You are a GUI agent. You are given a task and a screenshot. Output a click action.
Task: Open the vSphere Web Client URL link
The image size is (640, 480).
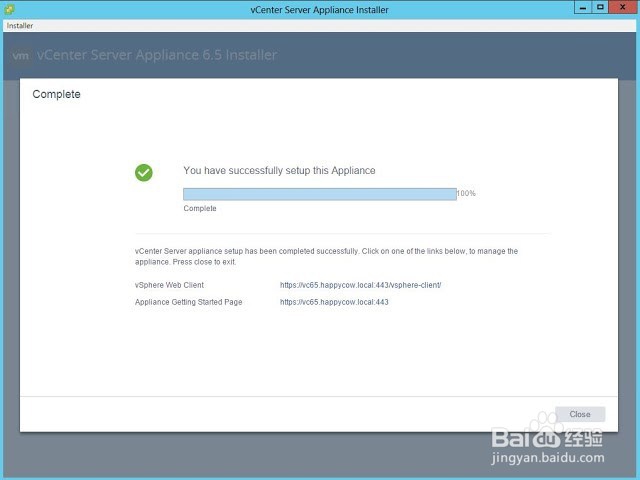click(x=360, y=285)
